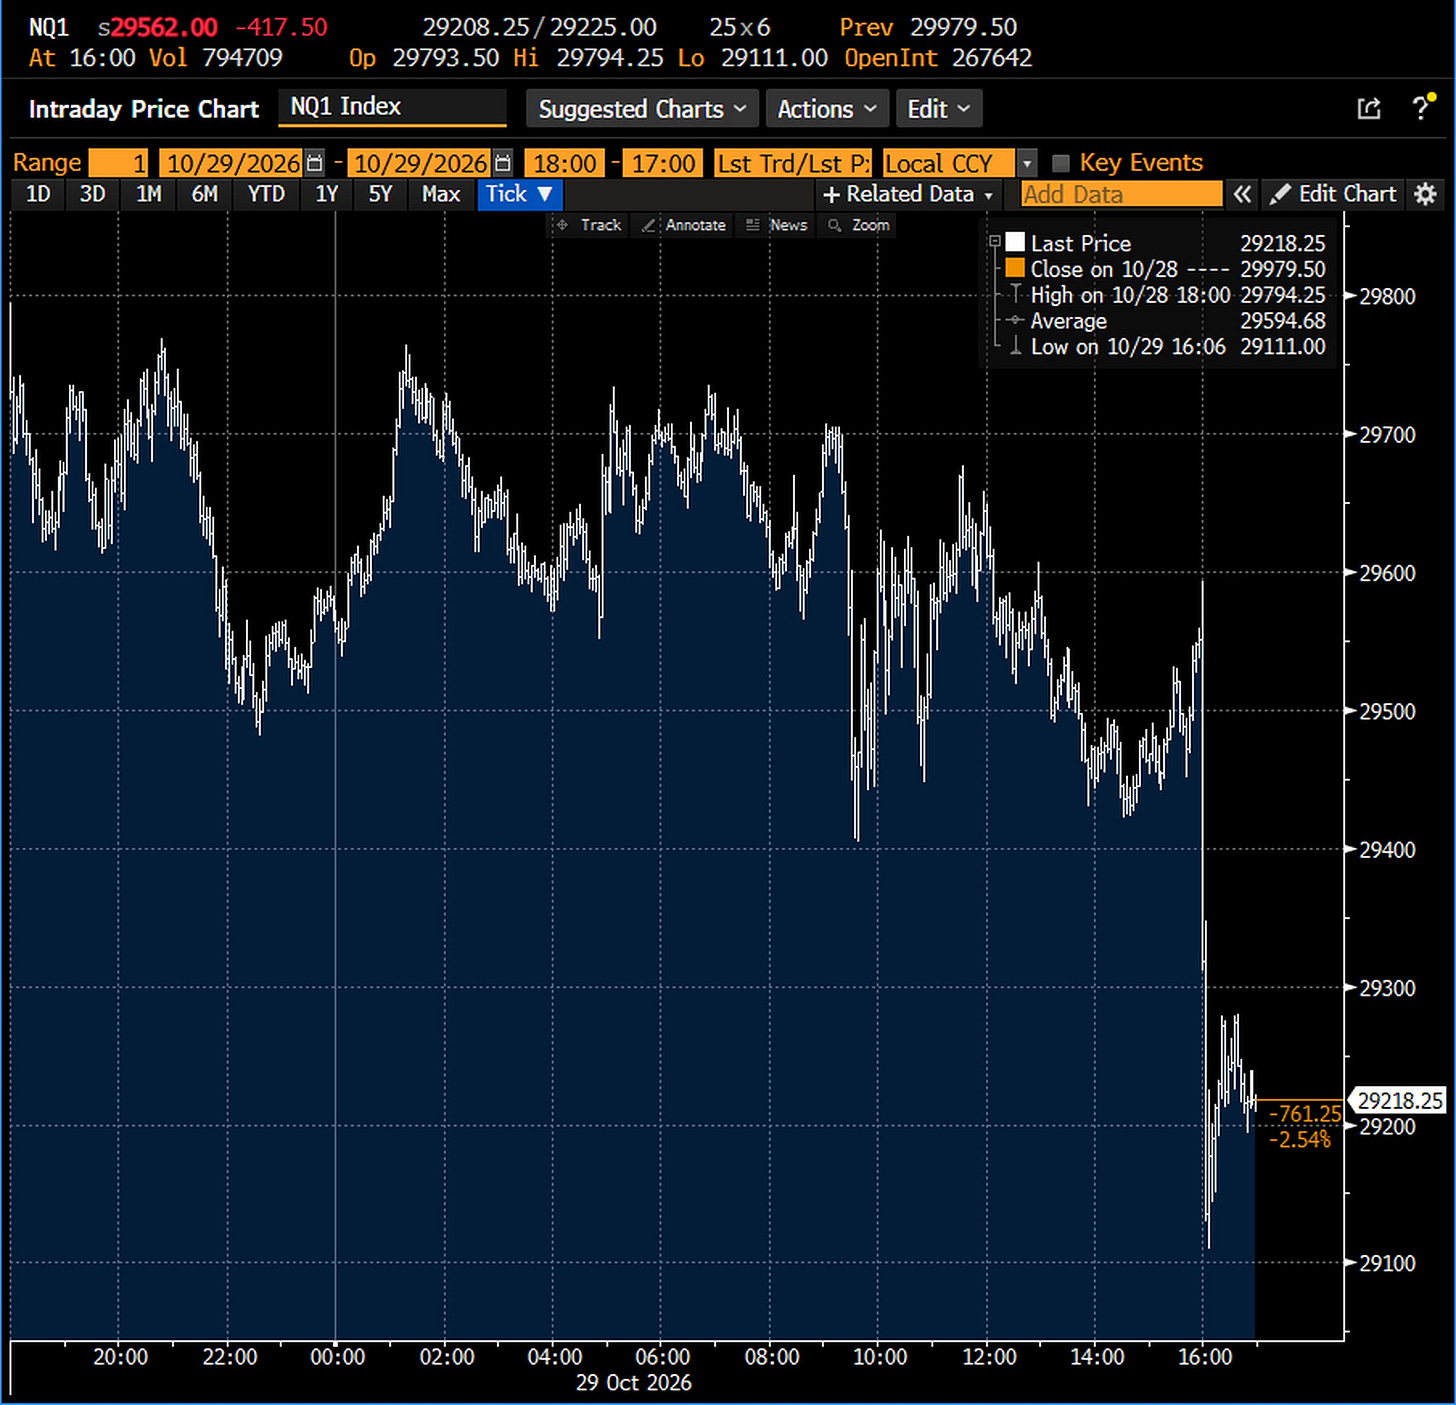Click the High marker icon in legend
This screenshot has height=1405, width=1456.
click(x=1015, y=294)
